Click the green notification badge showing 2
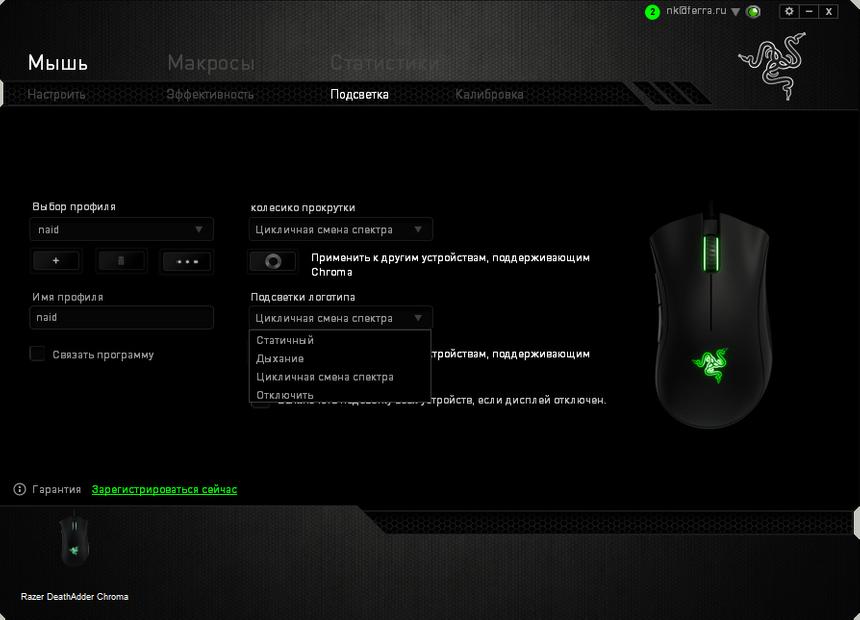Screen dimensions: 860x620 click(652, 12)
